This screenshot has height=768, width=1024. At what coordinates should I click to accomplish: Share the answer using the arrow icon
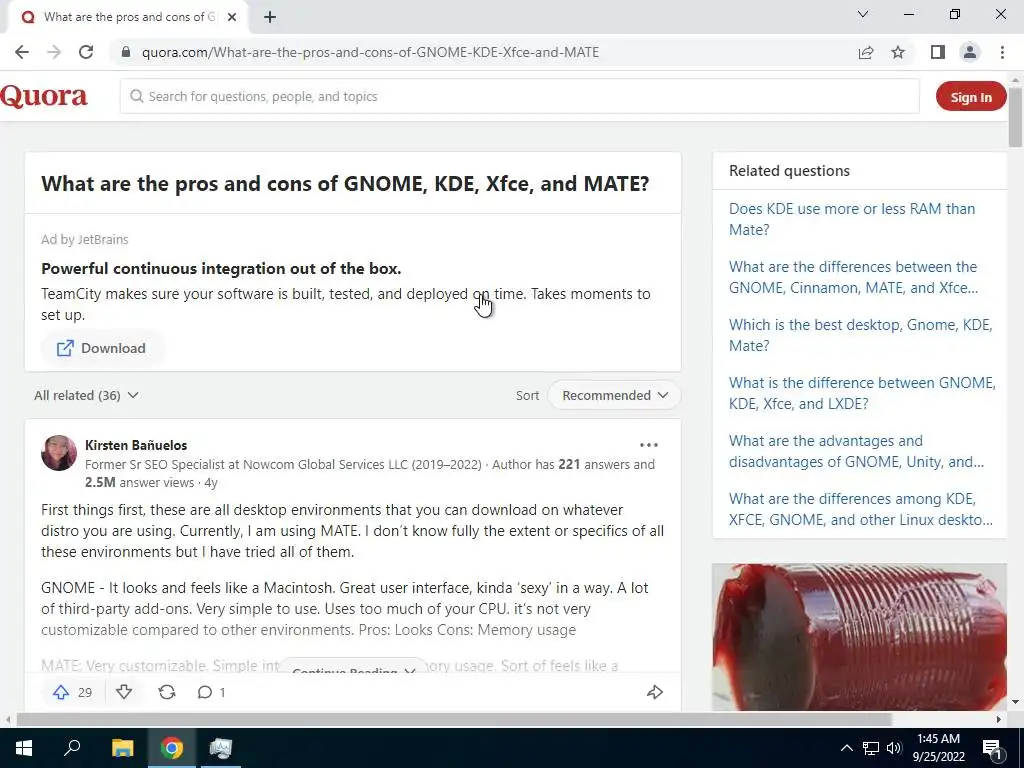654,692
